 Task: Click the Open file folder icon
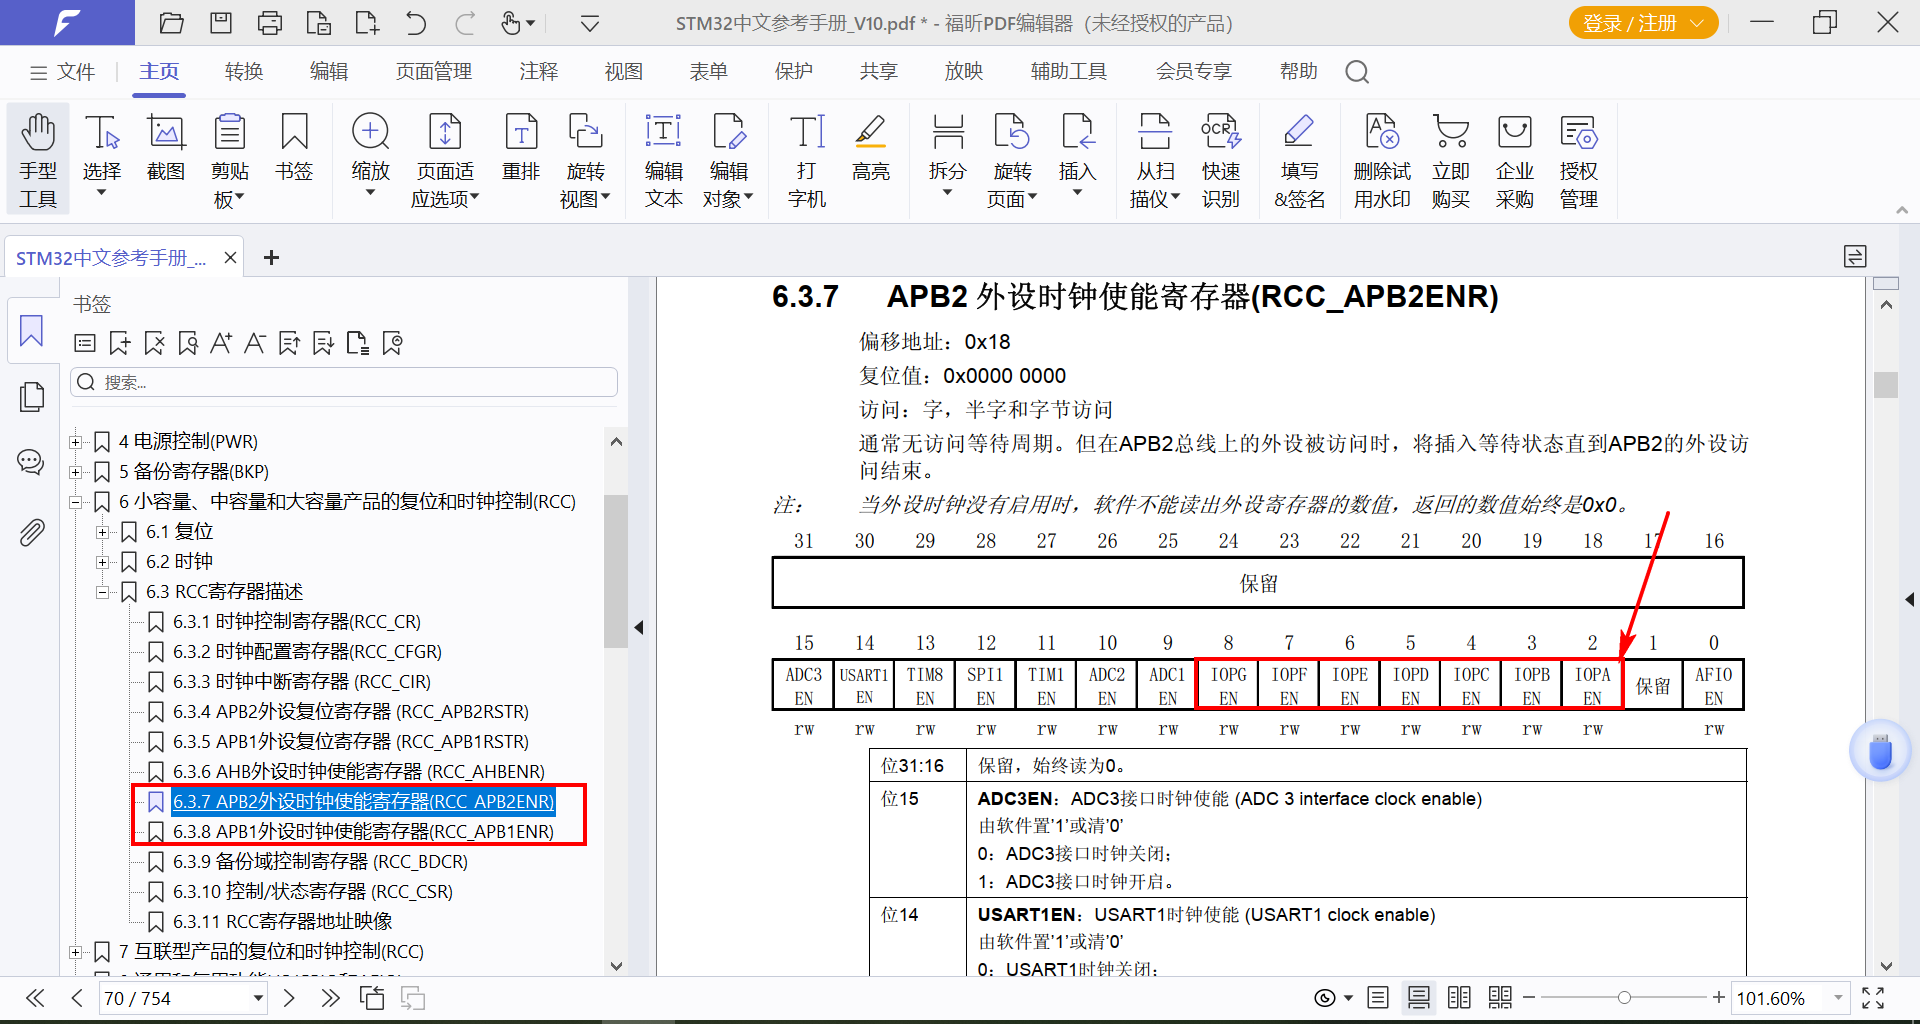point(172,22)
